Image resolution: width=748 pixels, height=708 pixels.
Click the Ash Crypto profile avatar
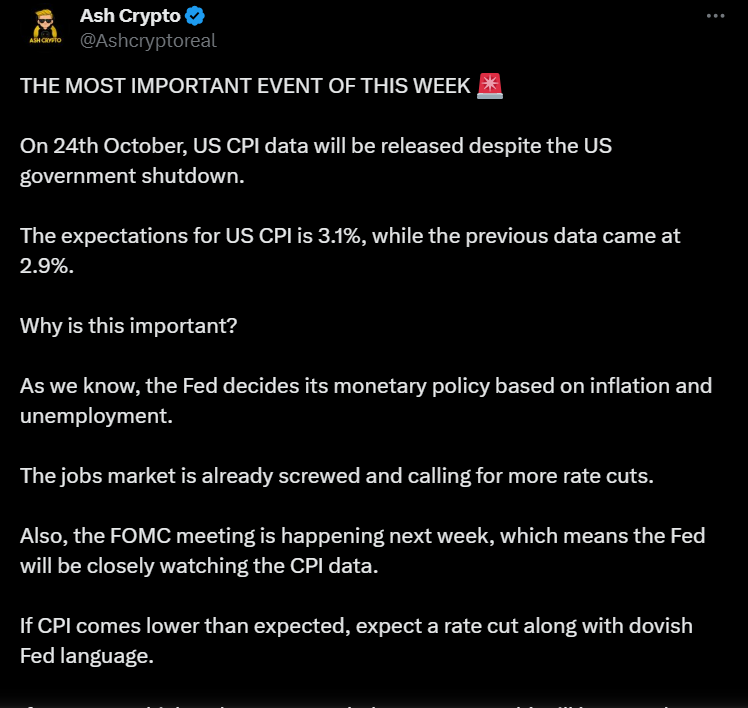tap(44, 28)
